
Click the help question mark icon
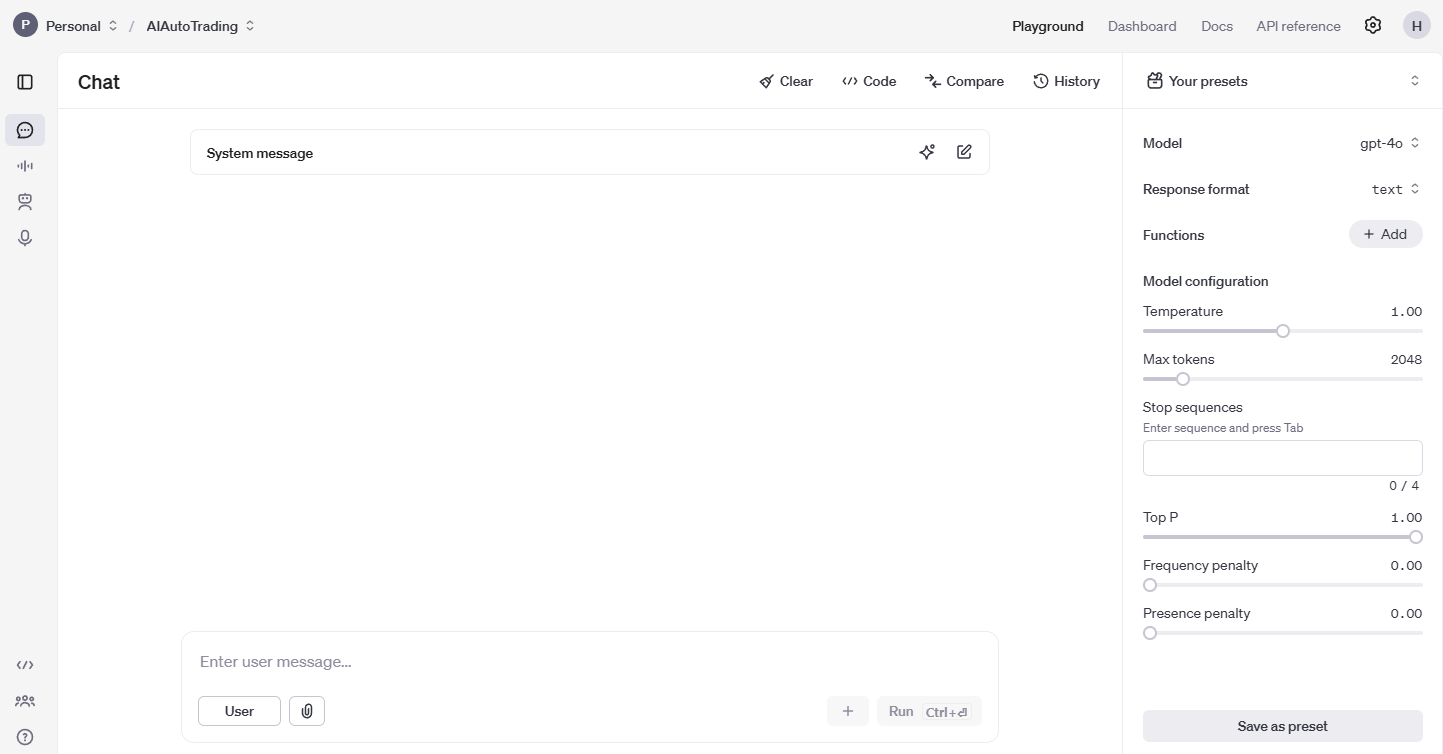pos(25,737)
